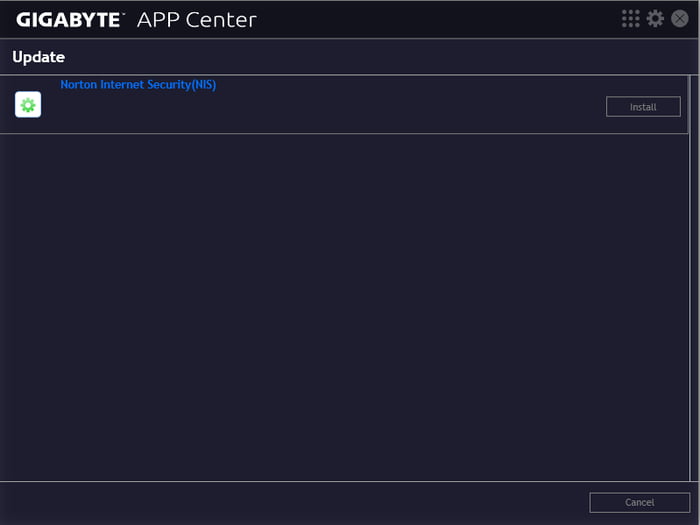Click the Update heading text
The image size is (700, 525).
pyautogui.click(x=38, y=57)
